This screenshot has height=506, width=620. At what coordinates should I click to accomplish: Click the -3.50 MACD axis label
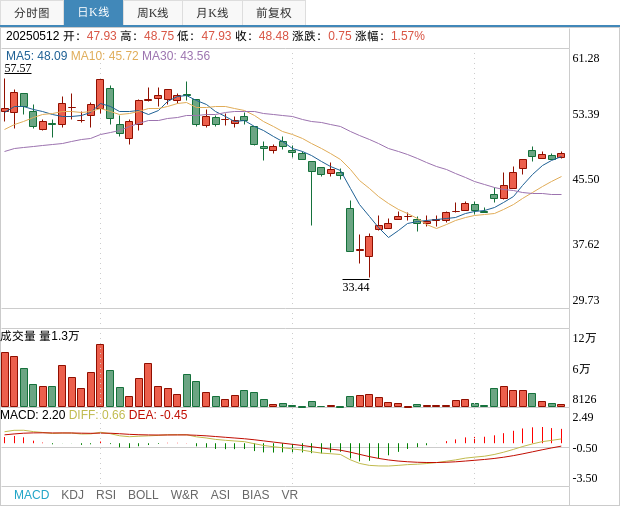[x=585, y=478]
